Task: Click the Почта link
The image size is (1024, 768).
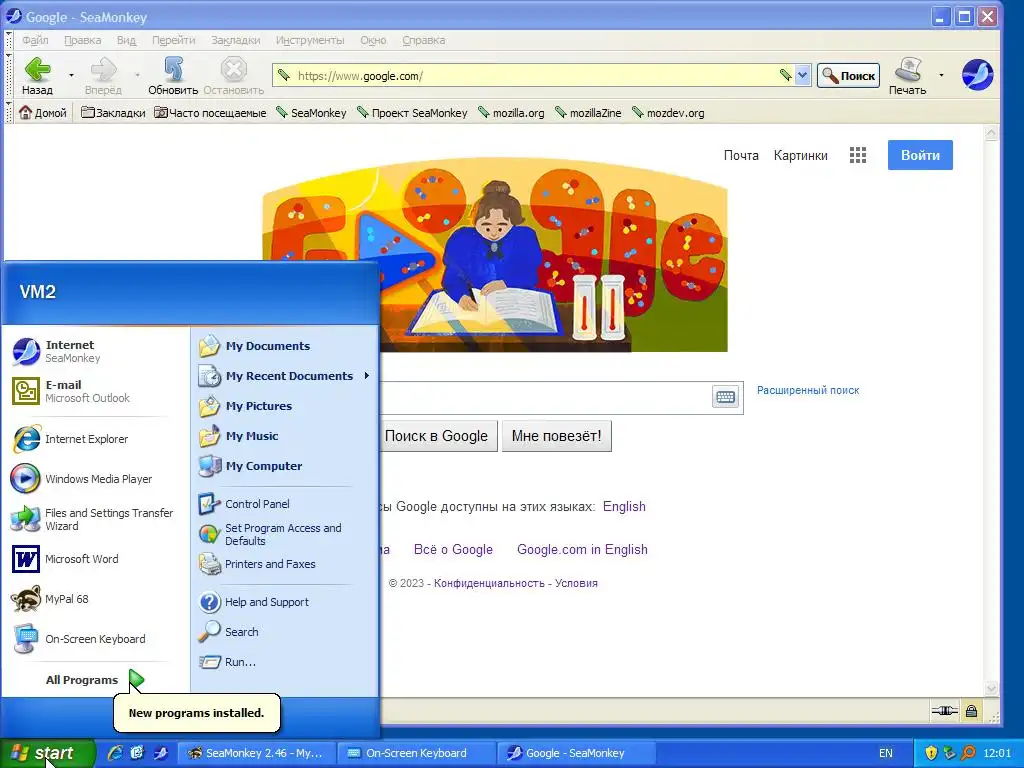Action: coord(741,155)
